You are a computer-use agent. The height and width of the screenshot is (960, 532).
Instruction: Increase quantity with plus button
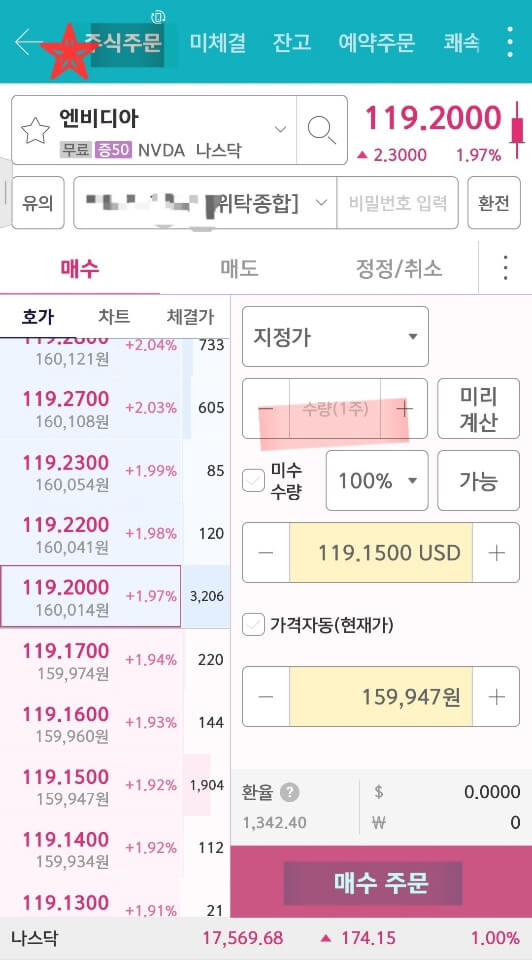tap(404, 408)
